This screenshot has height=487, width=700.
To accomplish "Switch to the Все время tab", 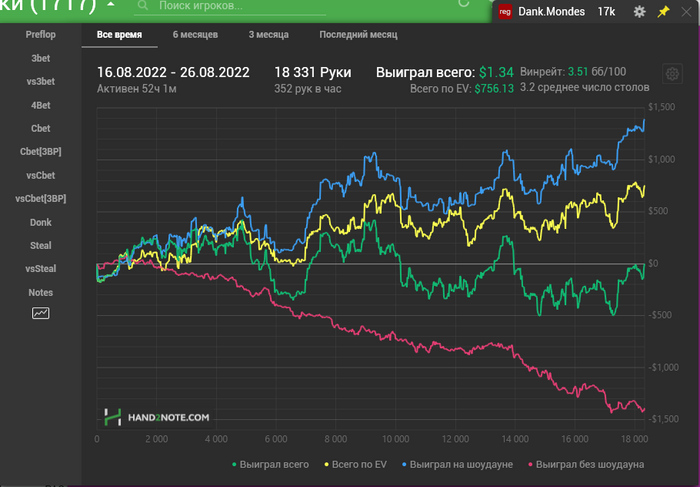I will (119, 35).
